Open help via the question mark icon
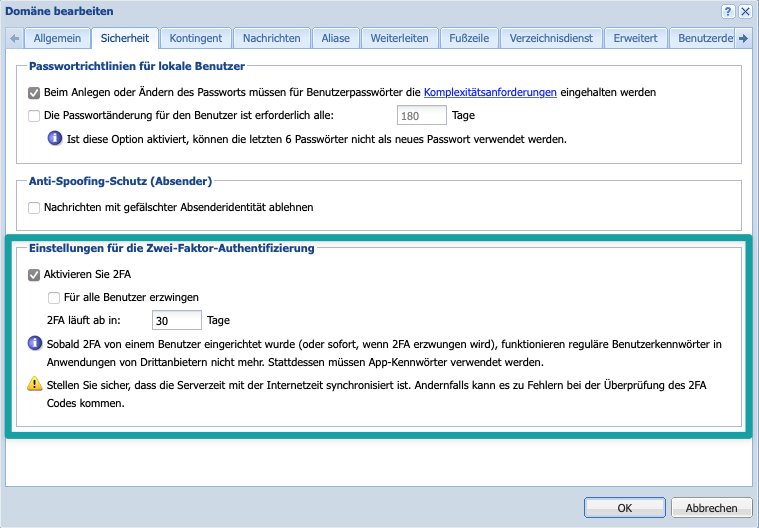 click(728, 12)
